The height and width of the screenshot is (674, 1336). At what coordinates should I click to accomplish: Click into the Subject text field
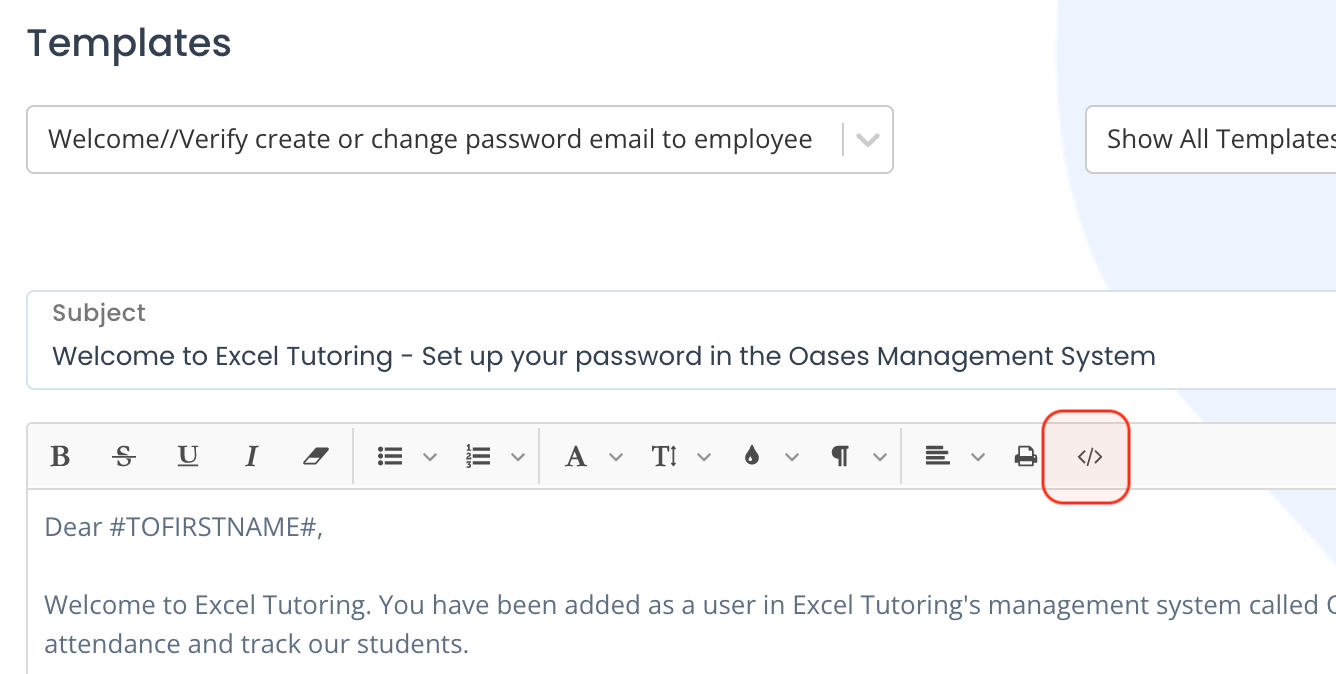681,340
